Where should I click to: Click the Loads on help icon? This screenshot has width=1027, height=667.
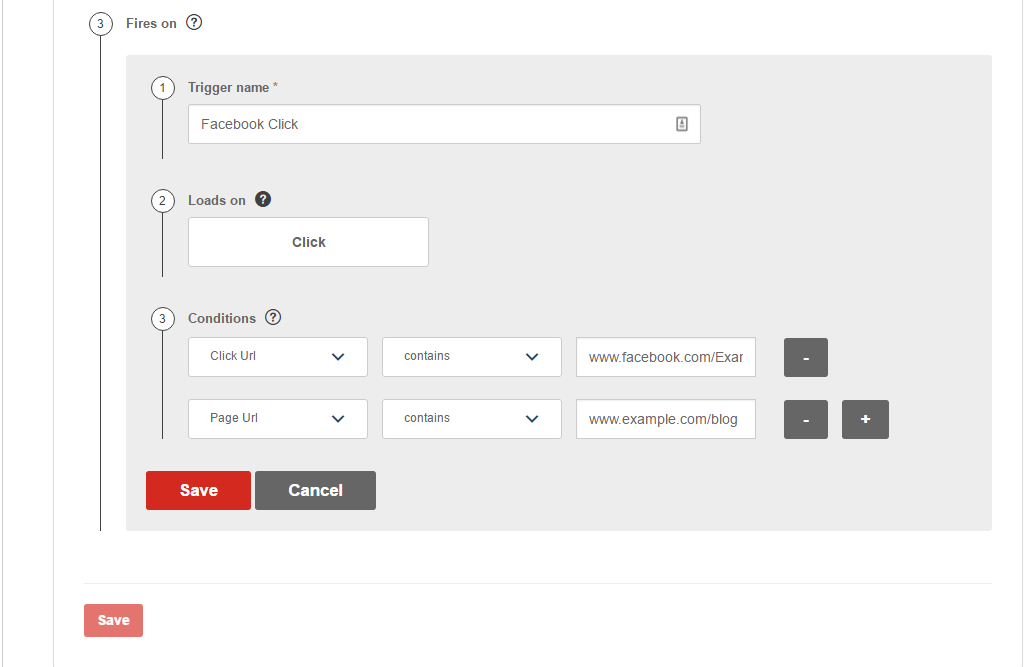pyautogui.click(x=262, y=199)
